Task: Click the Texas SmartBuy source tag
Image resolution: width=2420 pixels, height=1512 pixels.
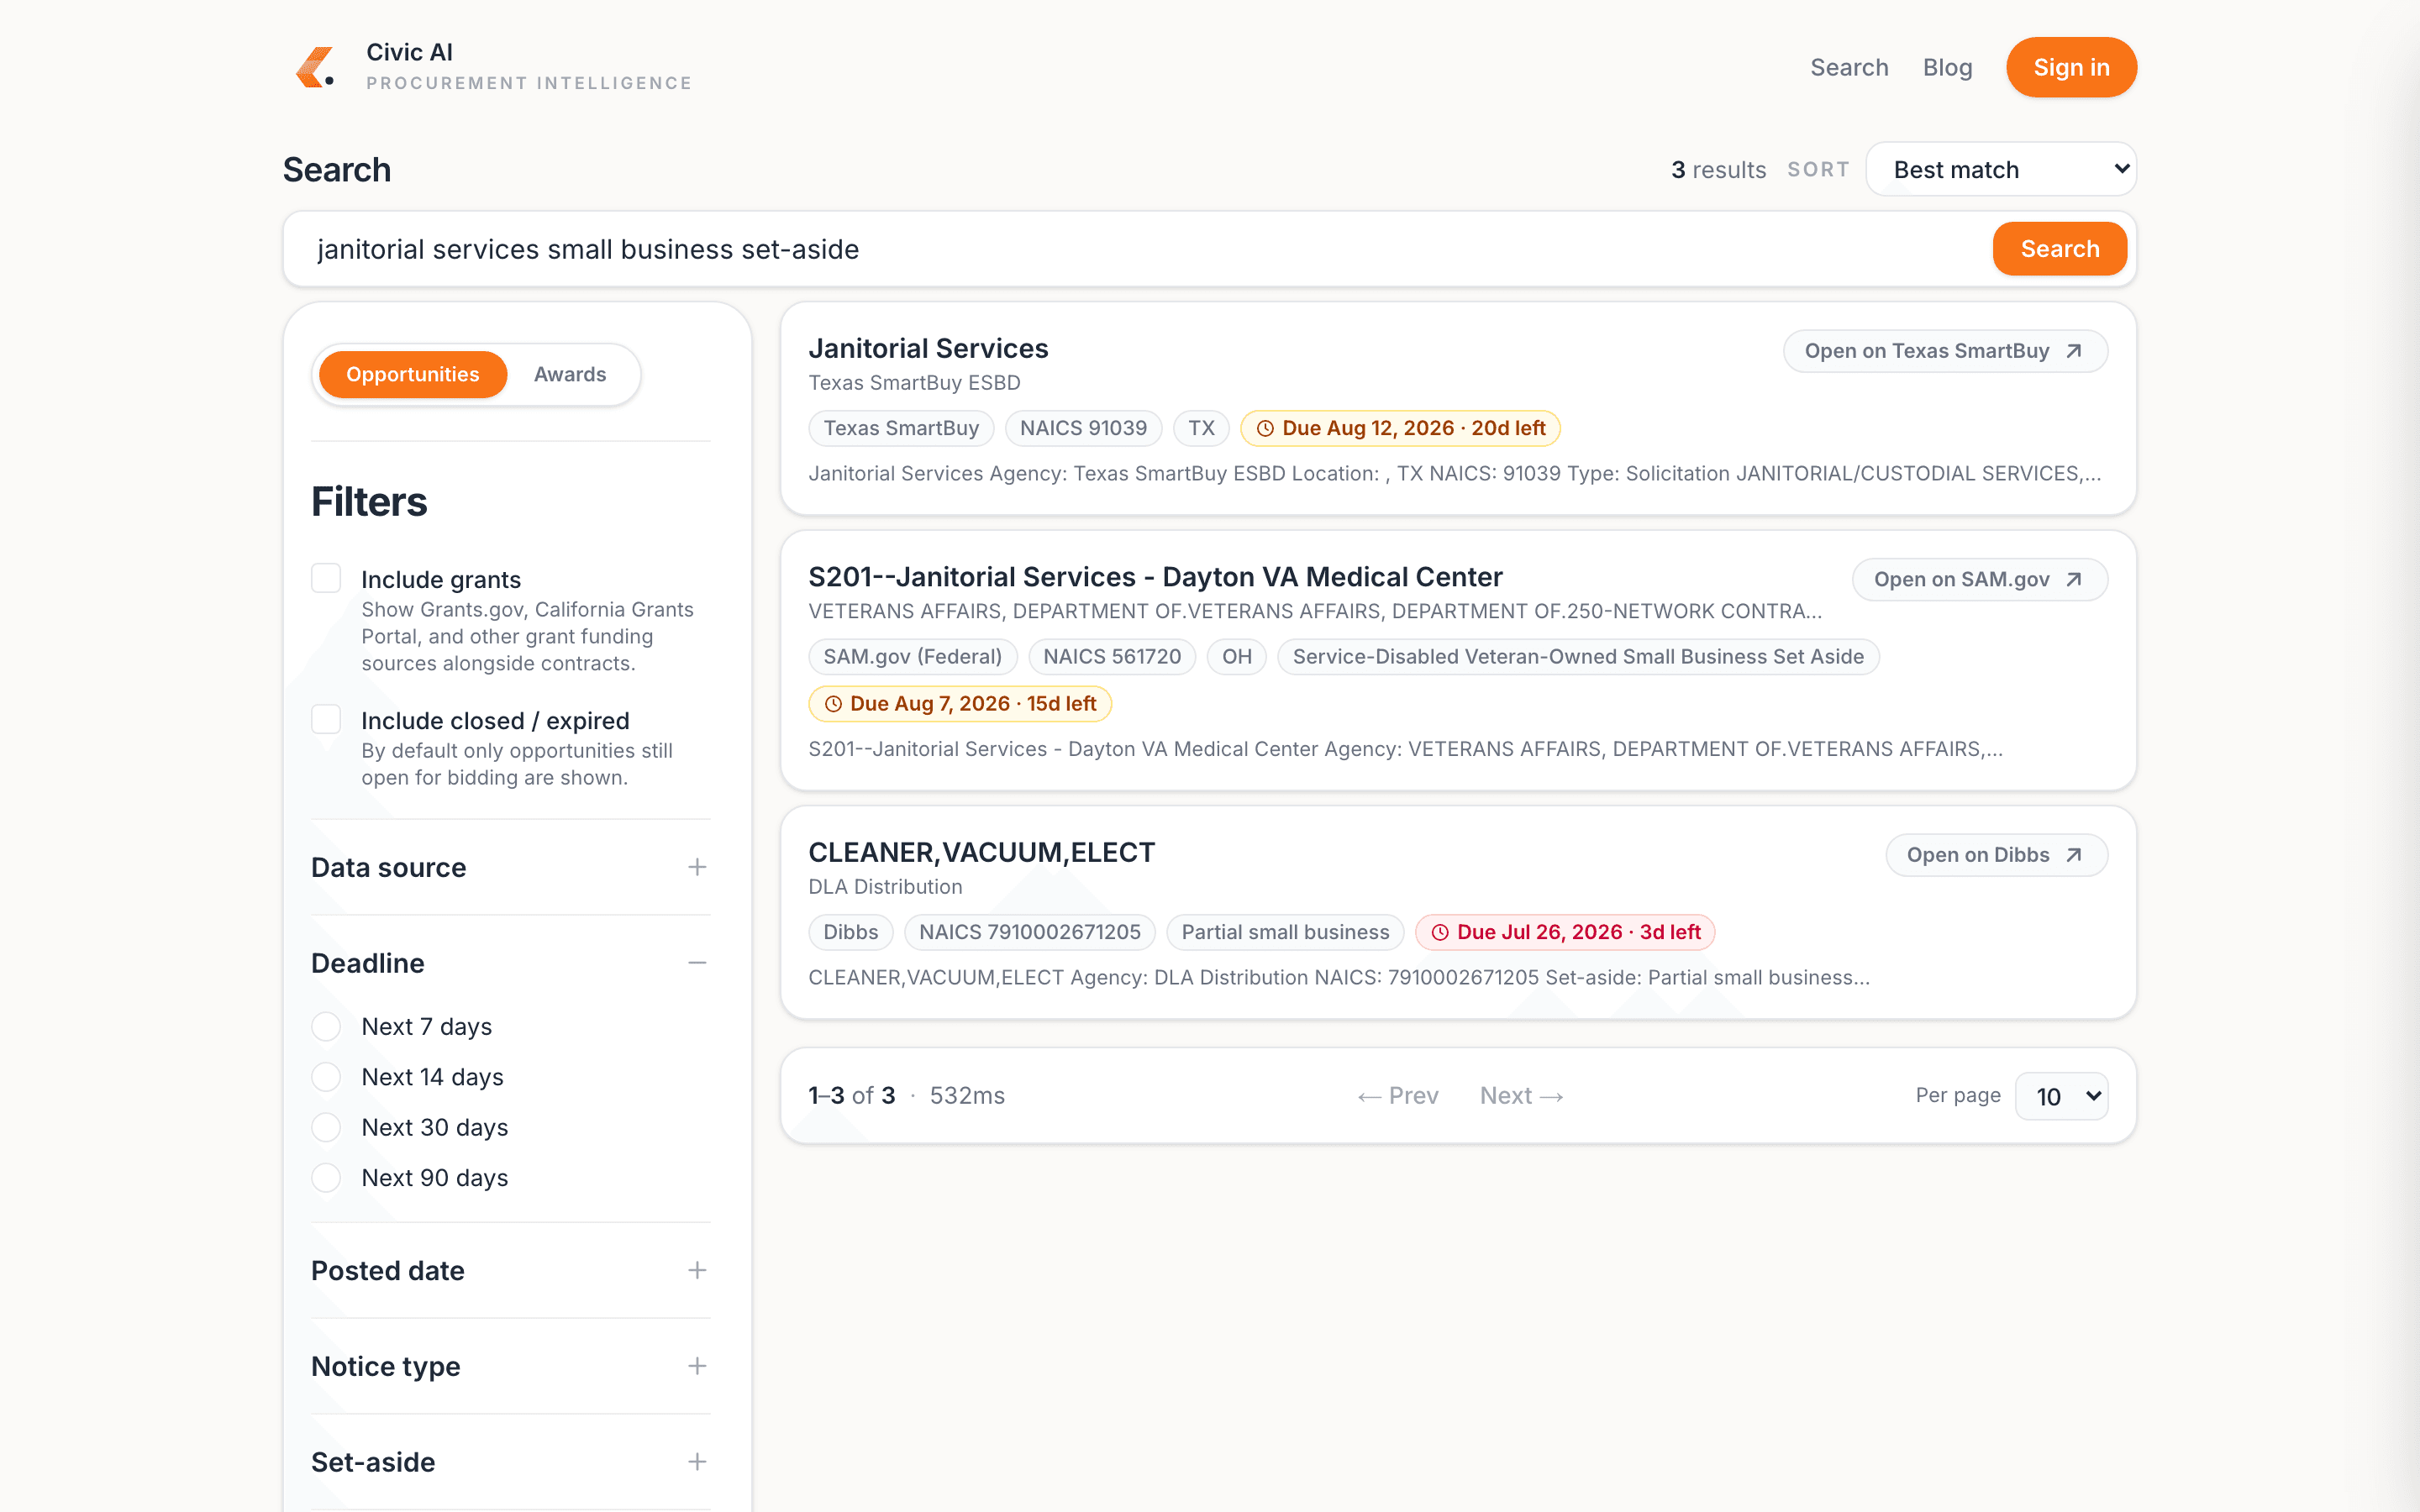Action: pyautogui.click(x=901, y=428)
